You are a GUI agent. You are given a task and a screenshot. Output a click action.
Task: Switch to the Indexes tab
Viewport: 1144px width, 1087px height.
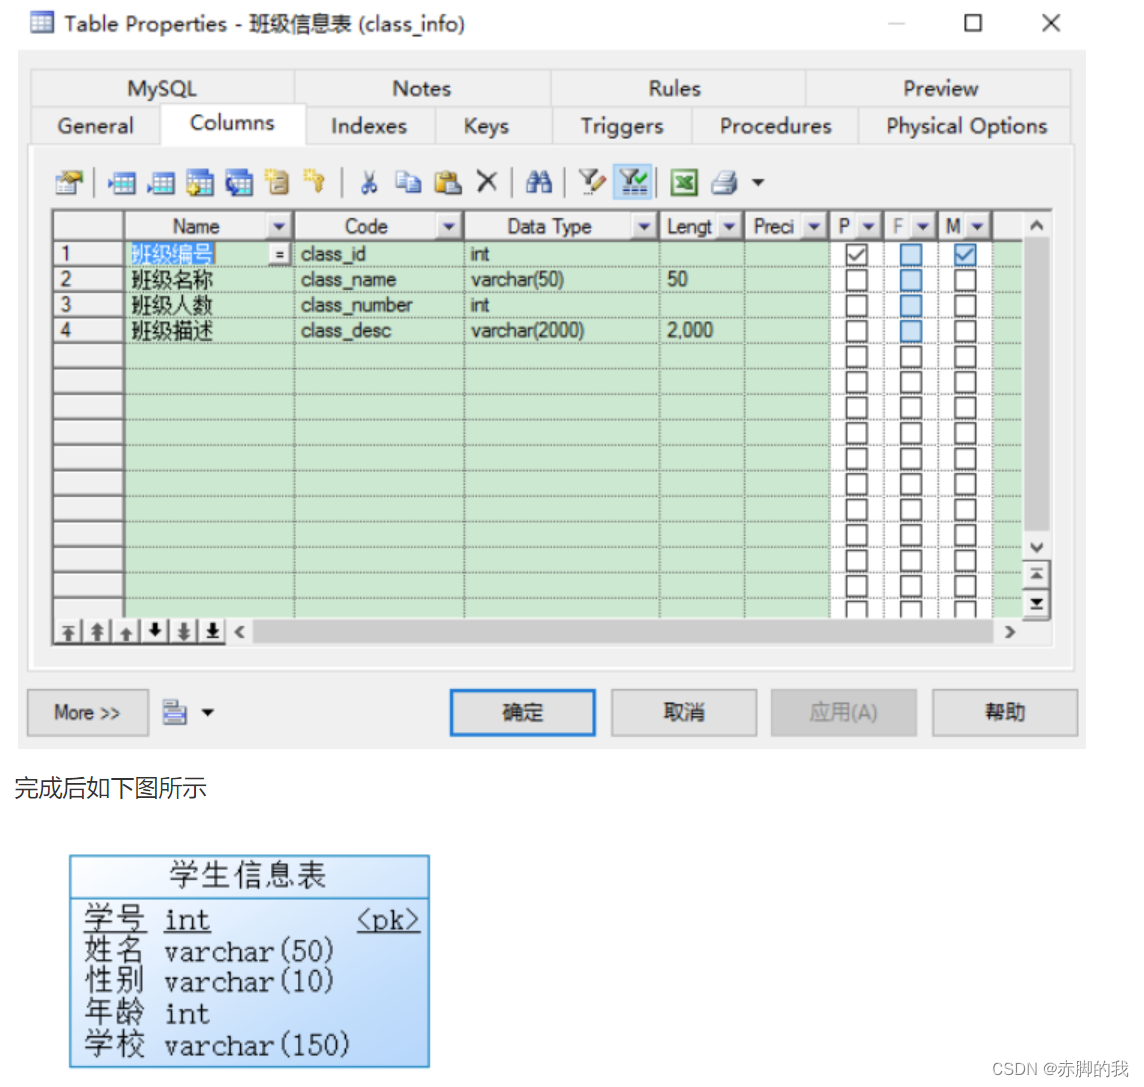[368, 126]
